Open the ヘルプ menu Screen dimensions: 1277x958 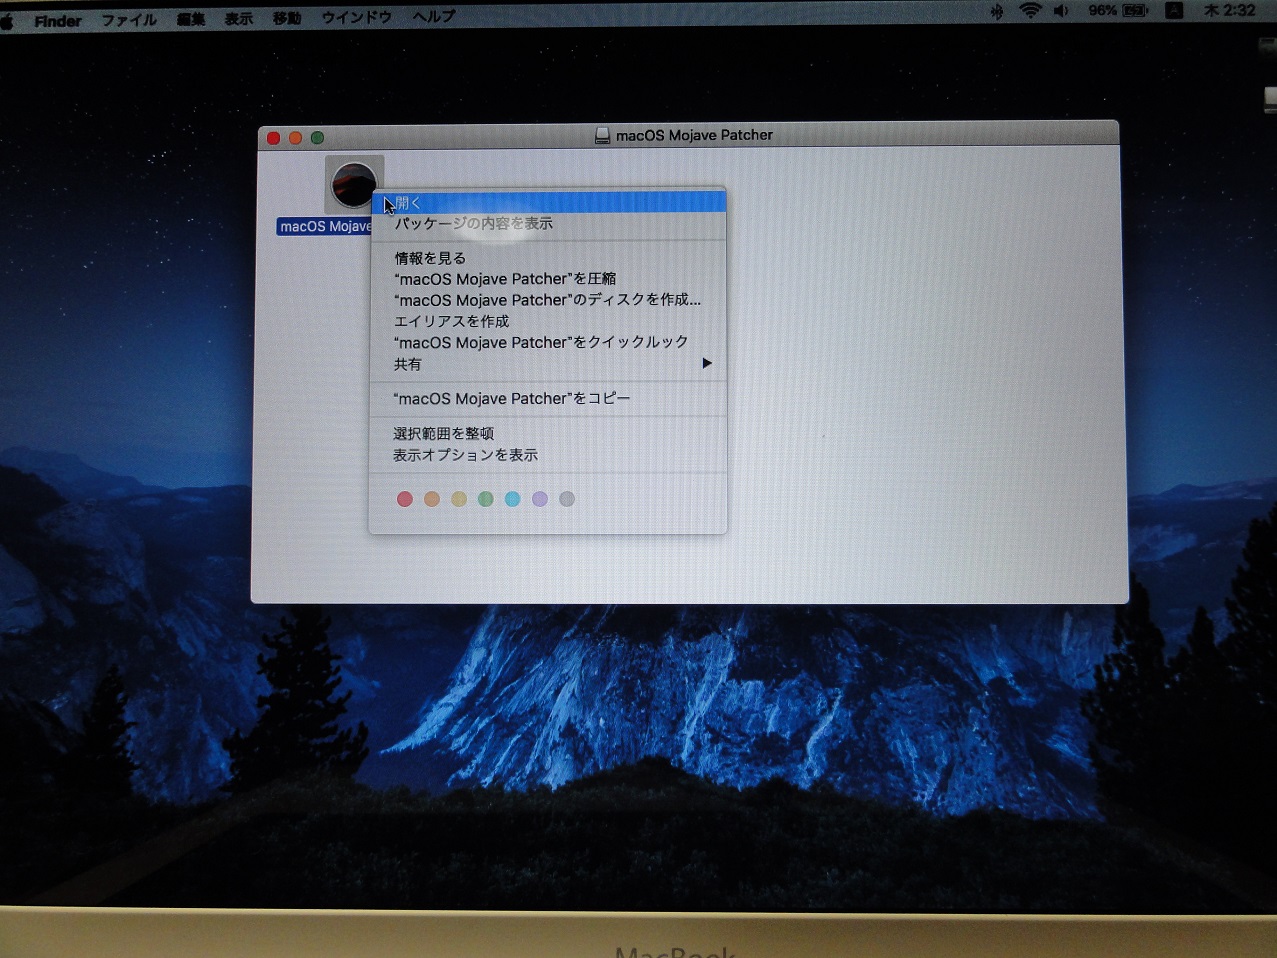pyautogui.click(x=434, y=17)
